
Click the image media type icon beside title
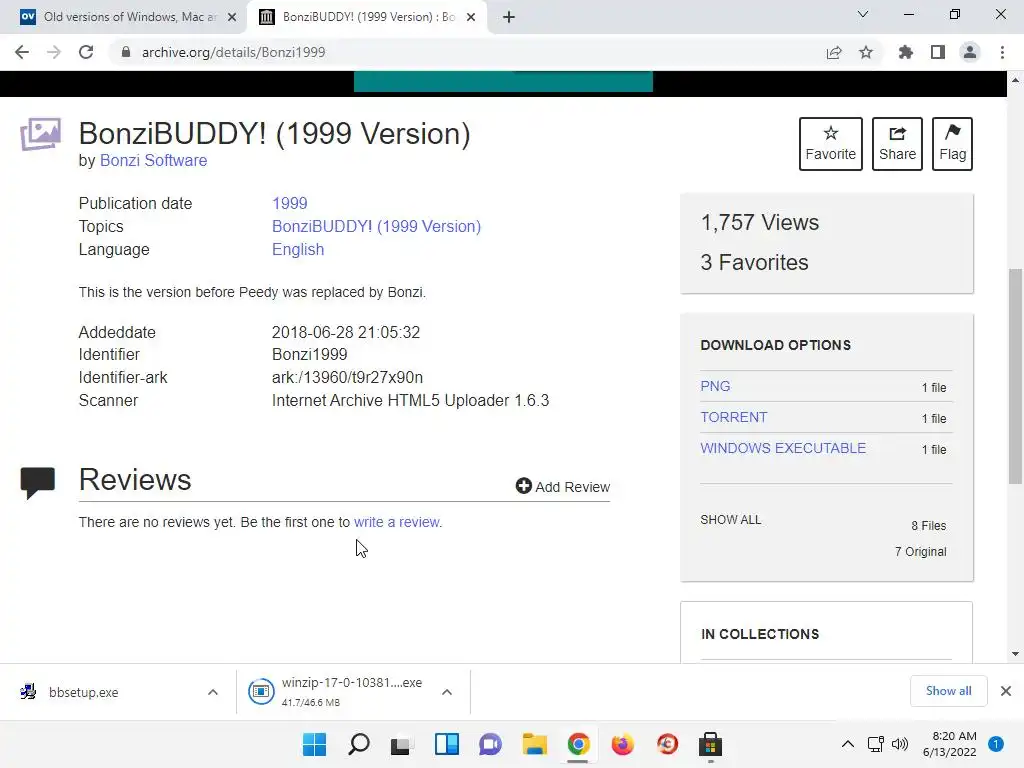[40, 135]
